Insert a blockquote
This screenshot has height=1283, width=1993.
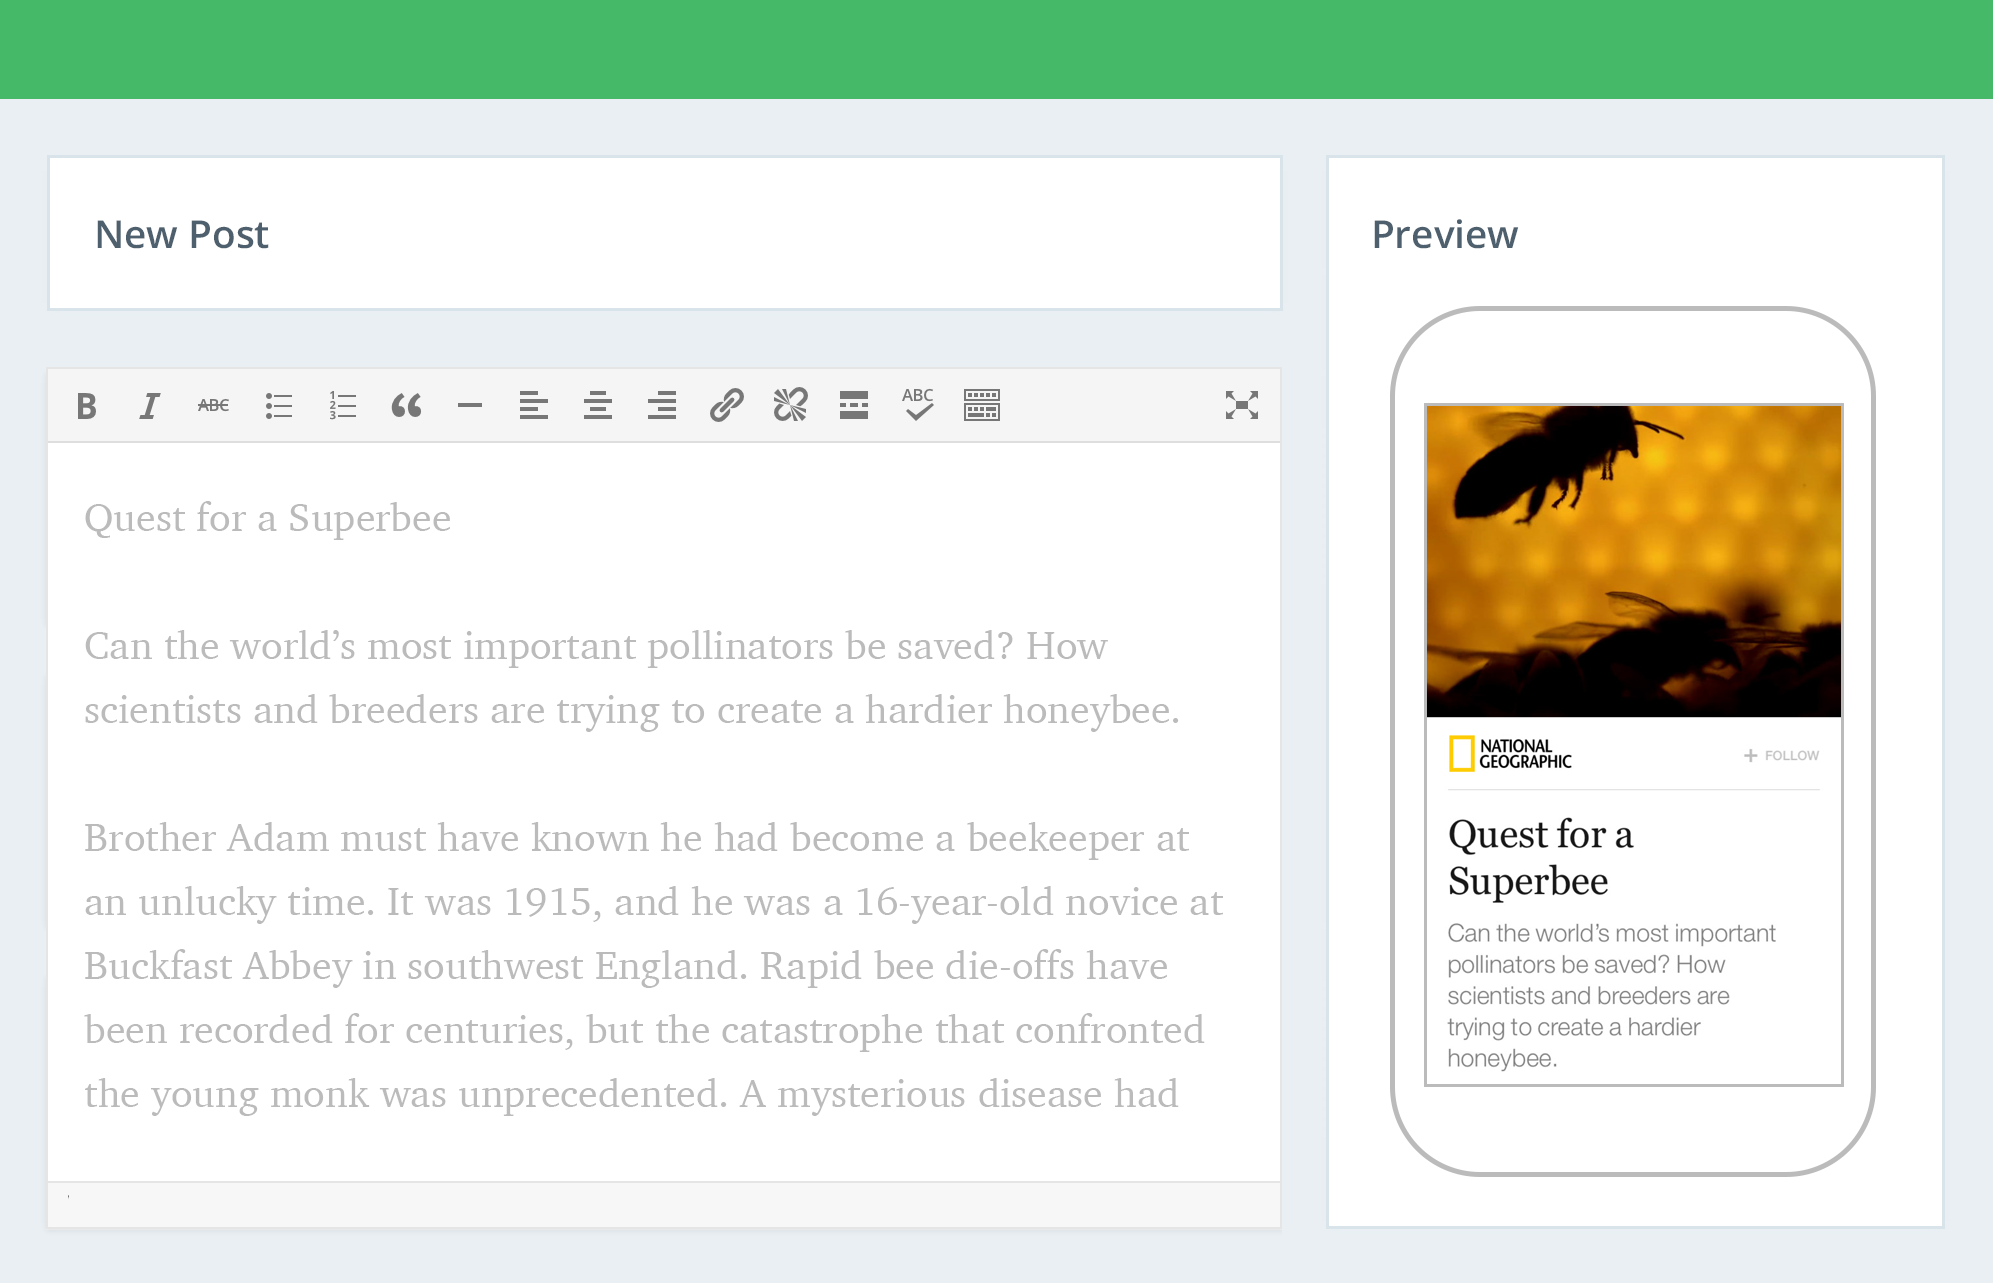pyautogui.click(x=406, y=405)
